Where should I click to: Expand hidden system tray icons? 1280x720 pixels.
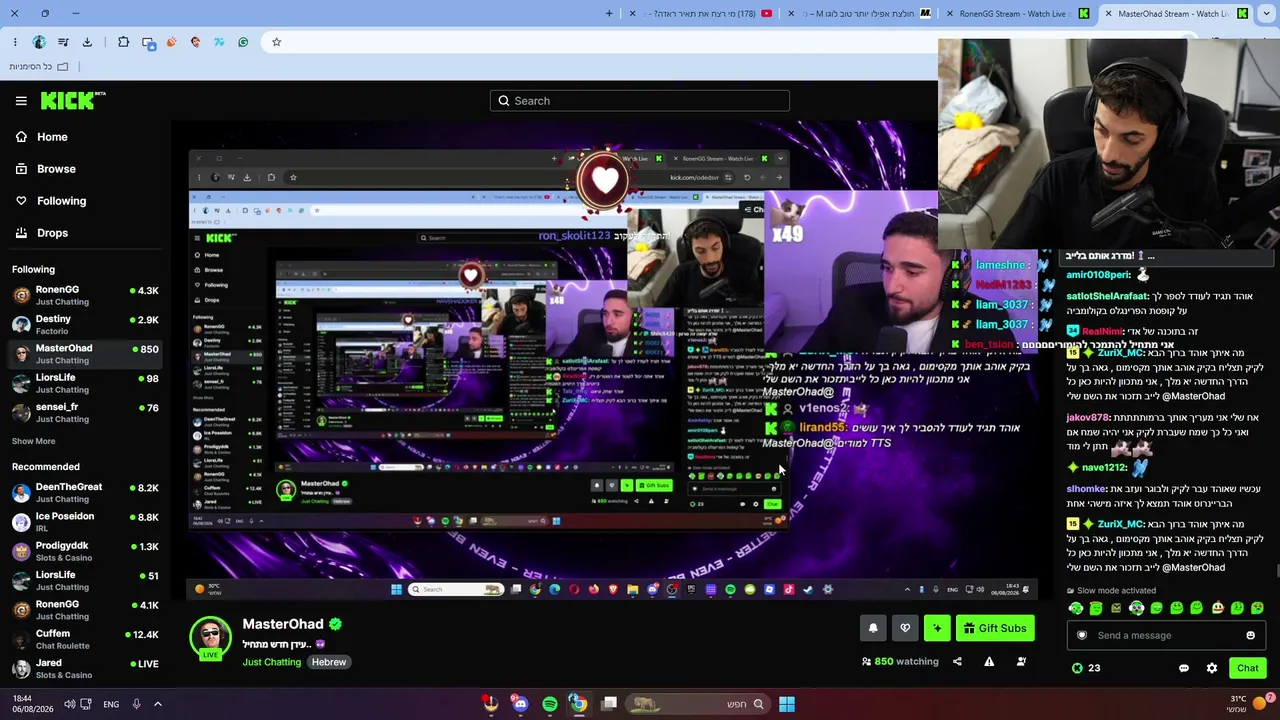click(x=157, y=704)
